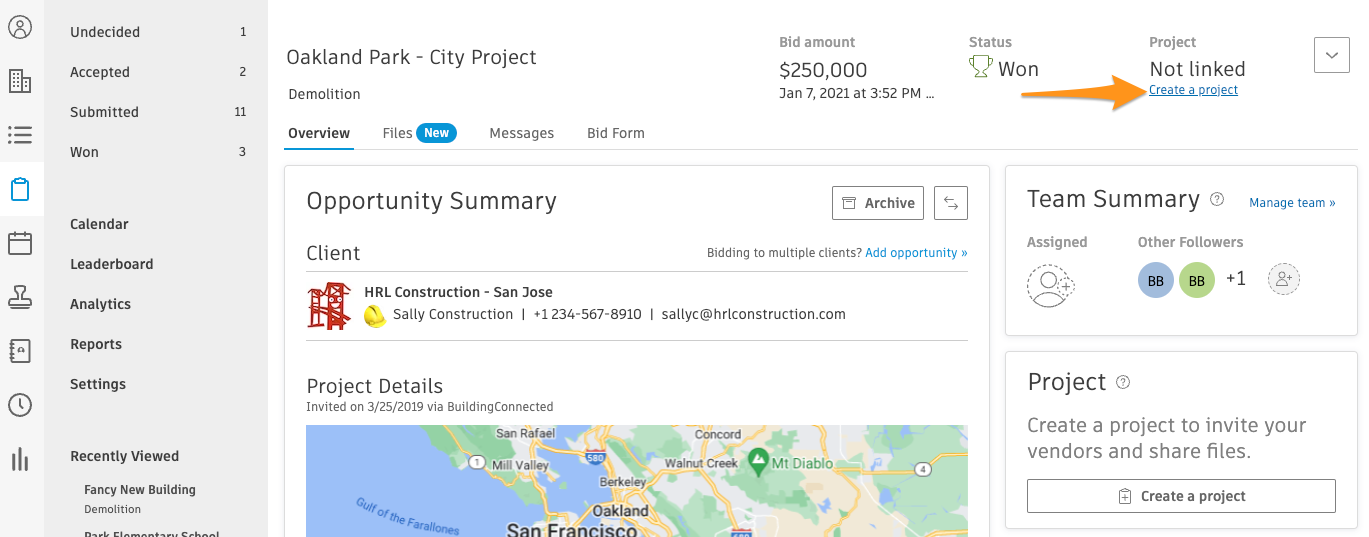The width and height of the screenshot is (1369, 537).
Task: Click the stamp icon in sidebar
Action: coord(20,297)
